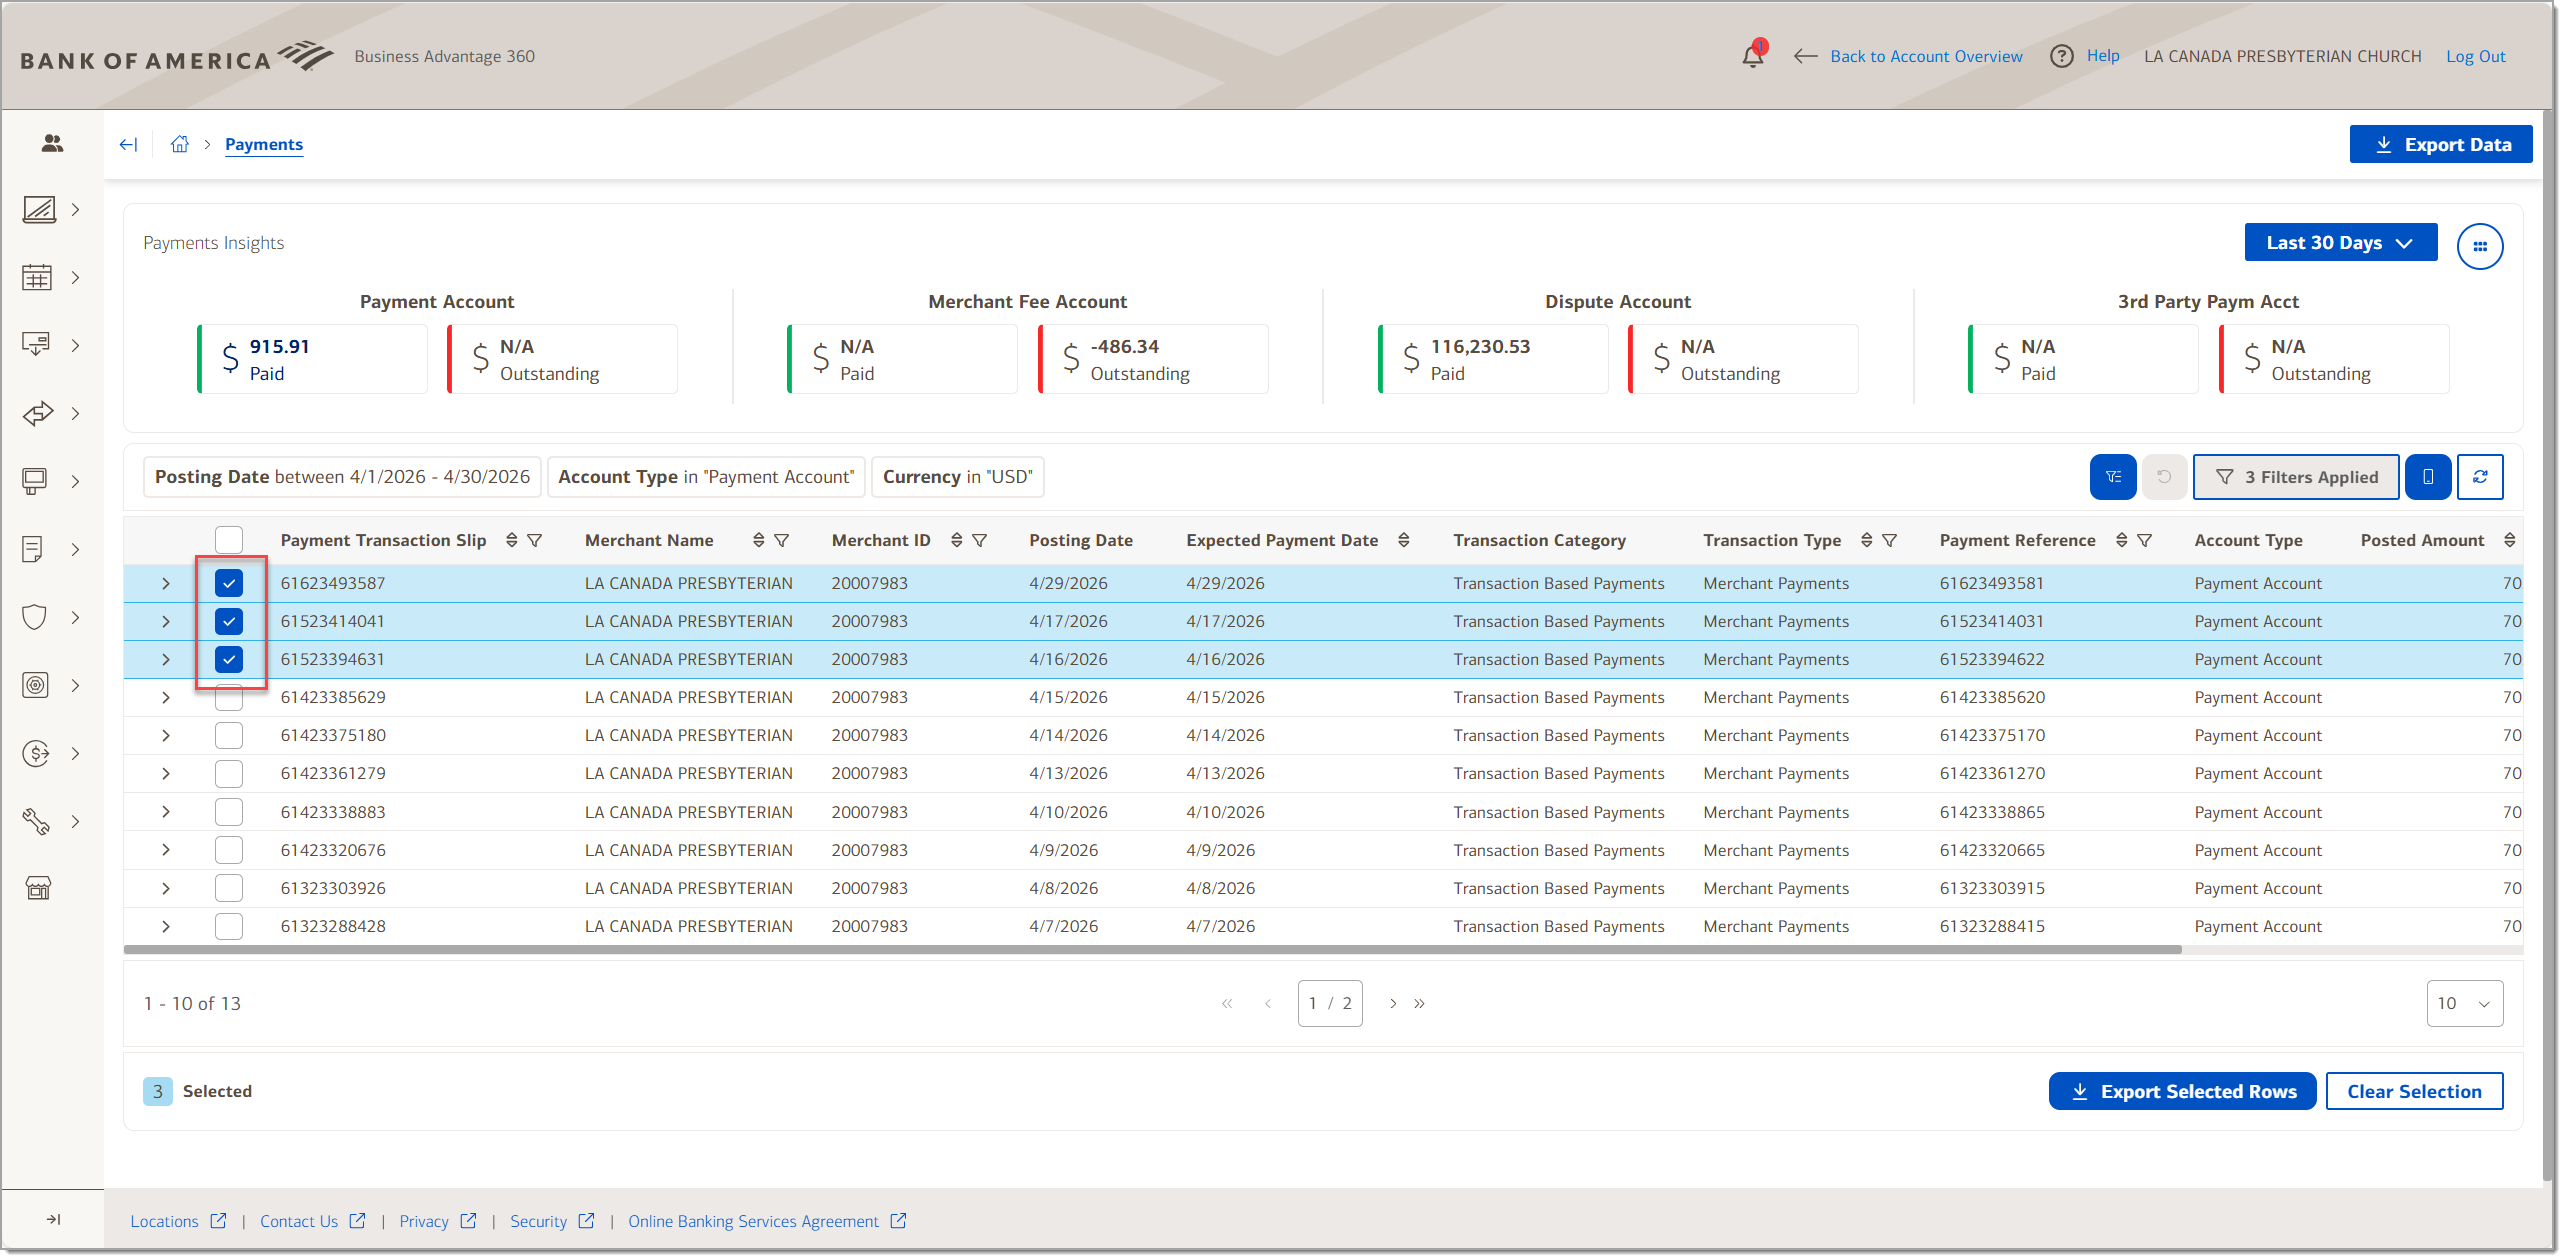Filter the Payment Transaction Slip column
Viewport: 2564px width, 1260px height.
point(535,540)
